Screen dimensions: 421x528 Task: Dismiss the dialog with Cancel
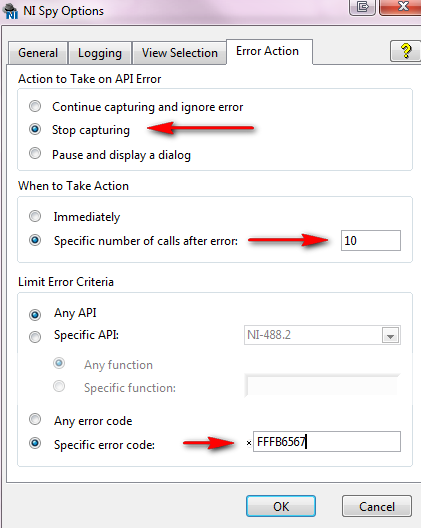pos(377,506)
